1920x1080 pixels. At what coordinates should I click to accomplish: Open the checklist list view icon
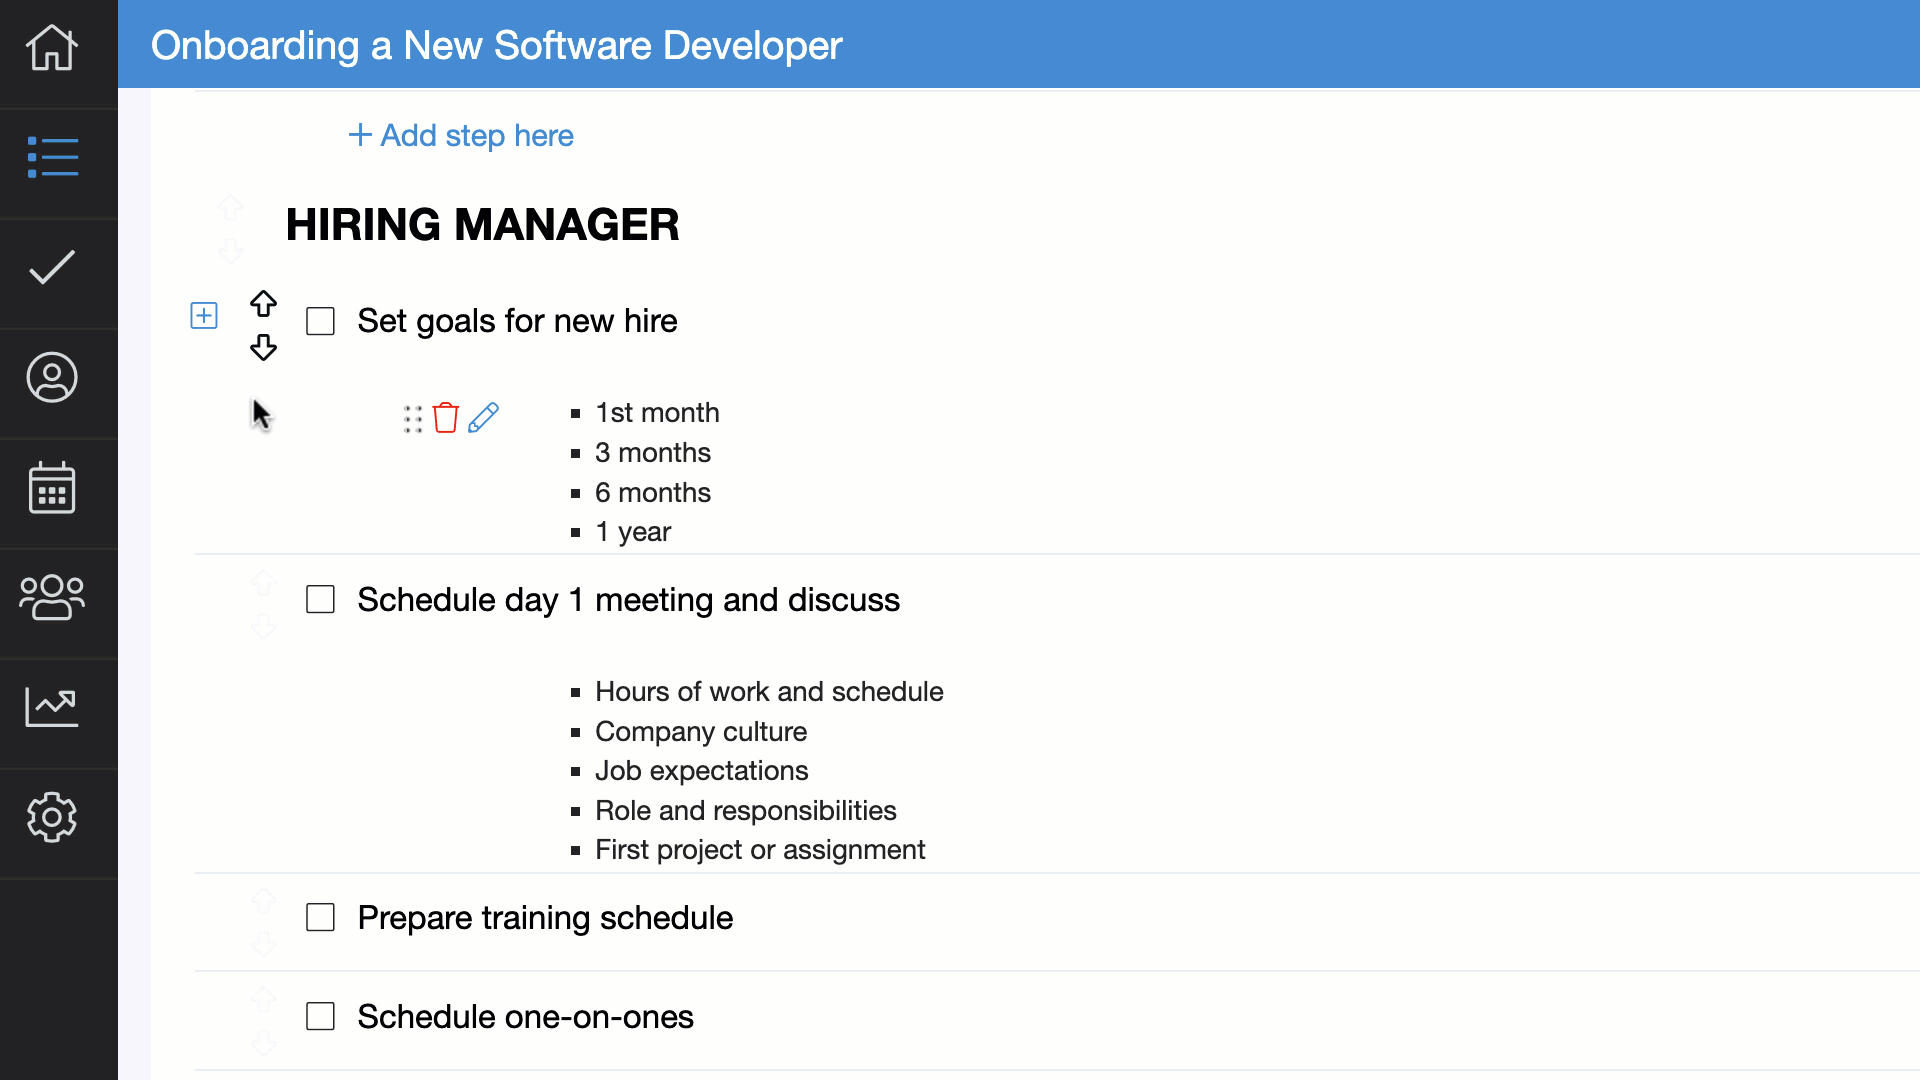(52, 158)
